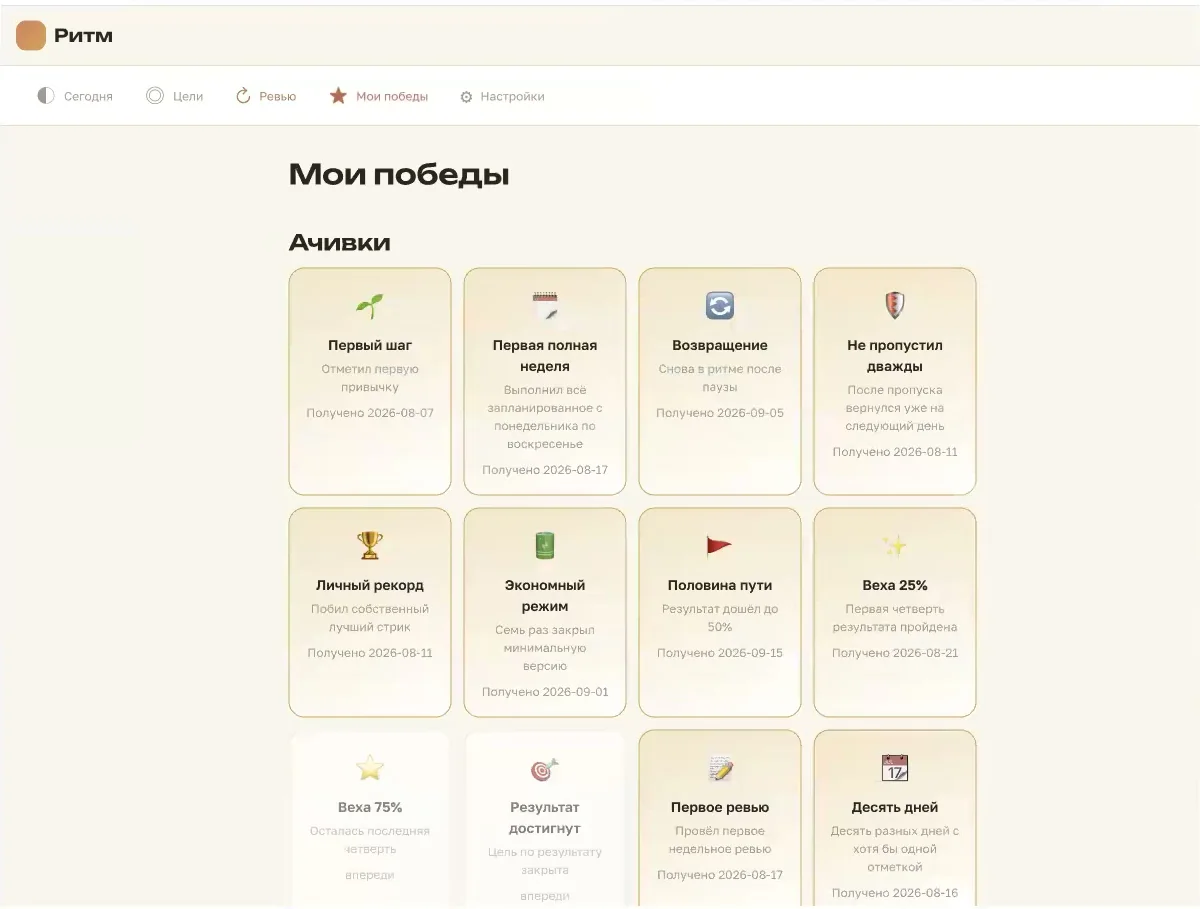Select the Мои победы tab

379,96
